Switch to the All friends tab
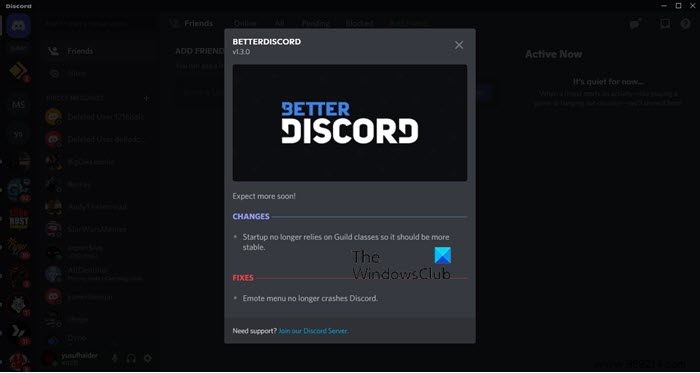Image resolution: width=700 pixels, height=373 pixels. tap(279, 23)
